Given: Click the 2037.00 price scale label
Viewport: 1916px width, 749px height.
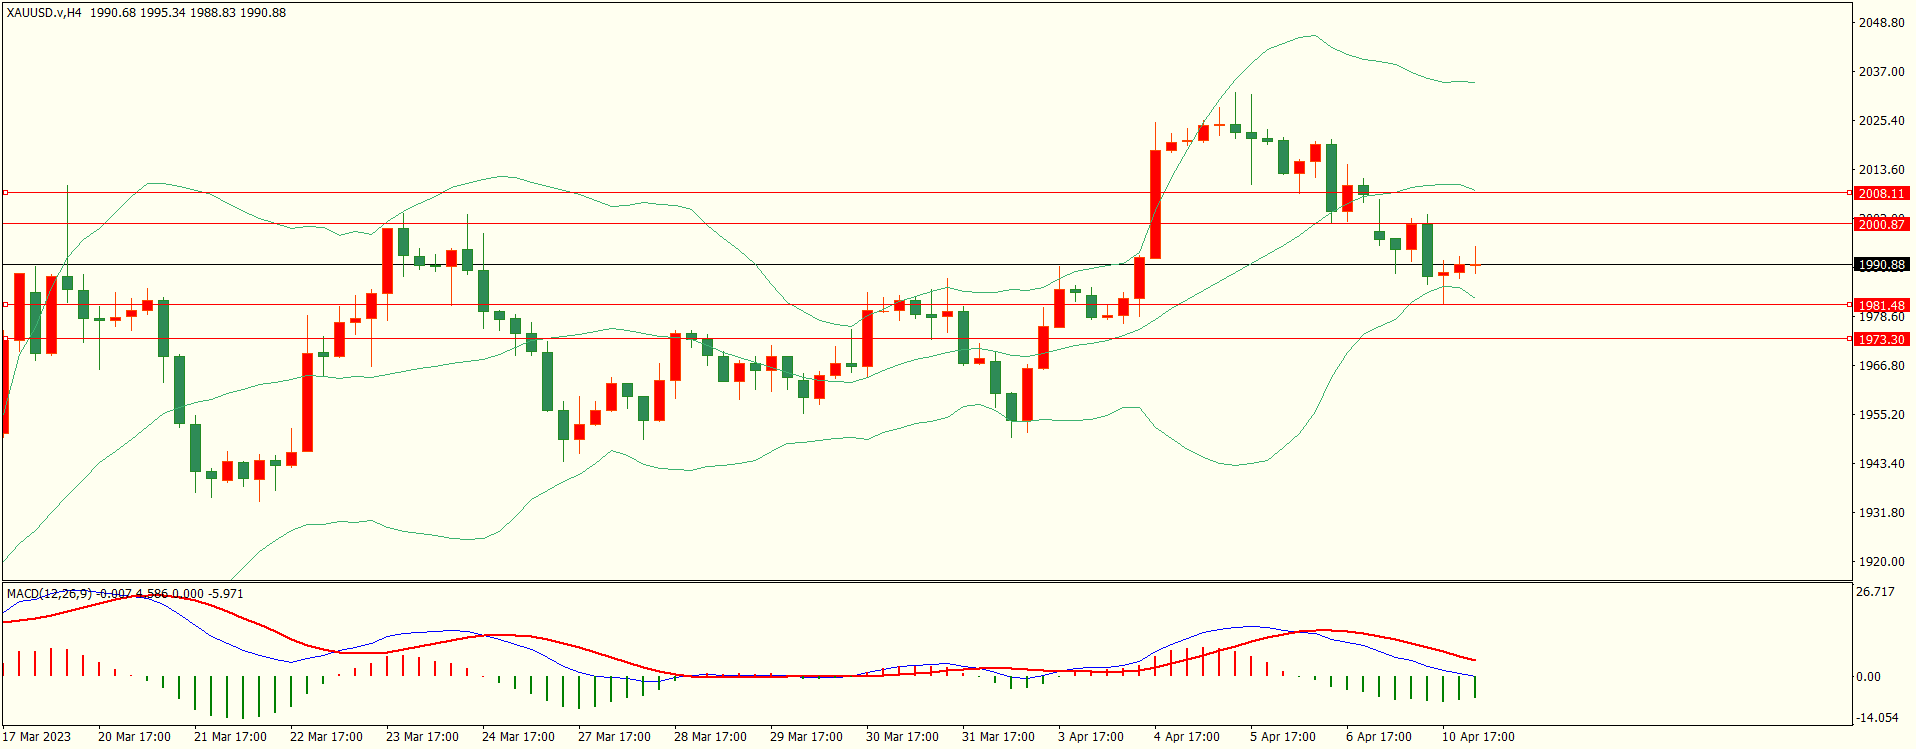Looking at the screenshot, I should [x=1881, y=72].
